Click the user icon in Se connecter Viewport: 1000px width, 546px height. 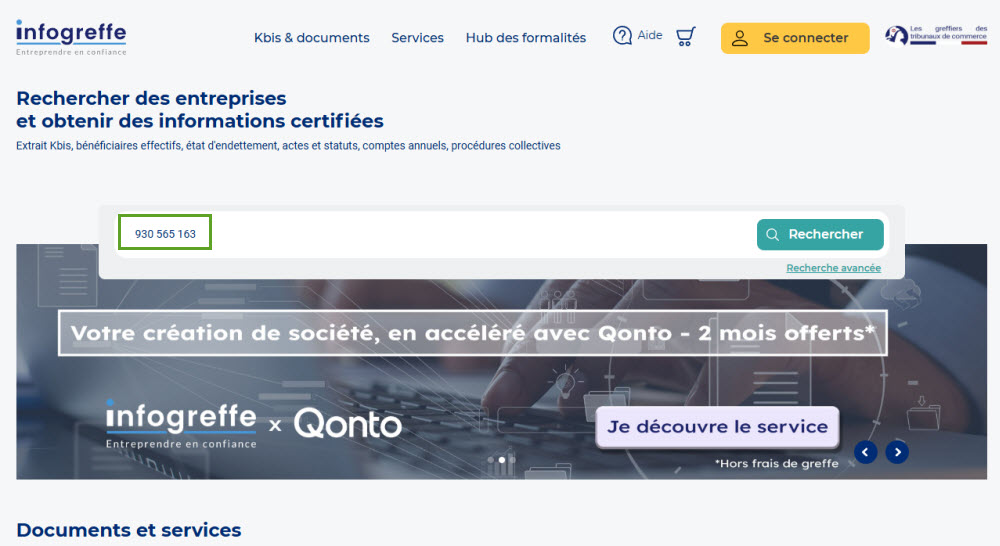[x=740, y=38]
